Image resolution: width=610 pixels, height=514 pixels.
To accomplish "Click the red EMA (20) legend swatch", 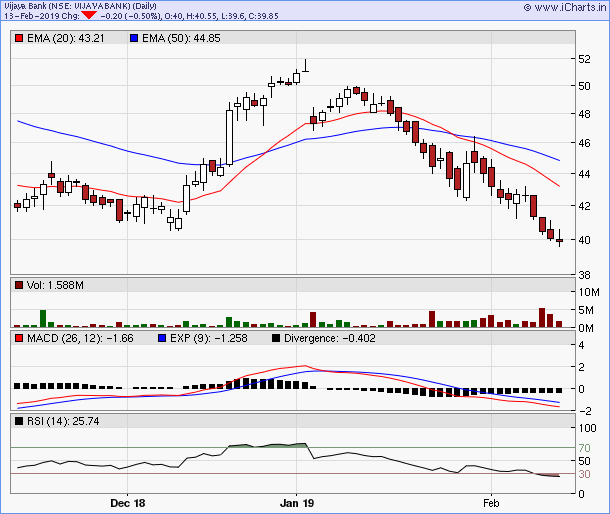I will pos(19,38).
